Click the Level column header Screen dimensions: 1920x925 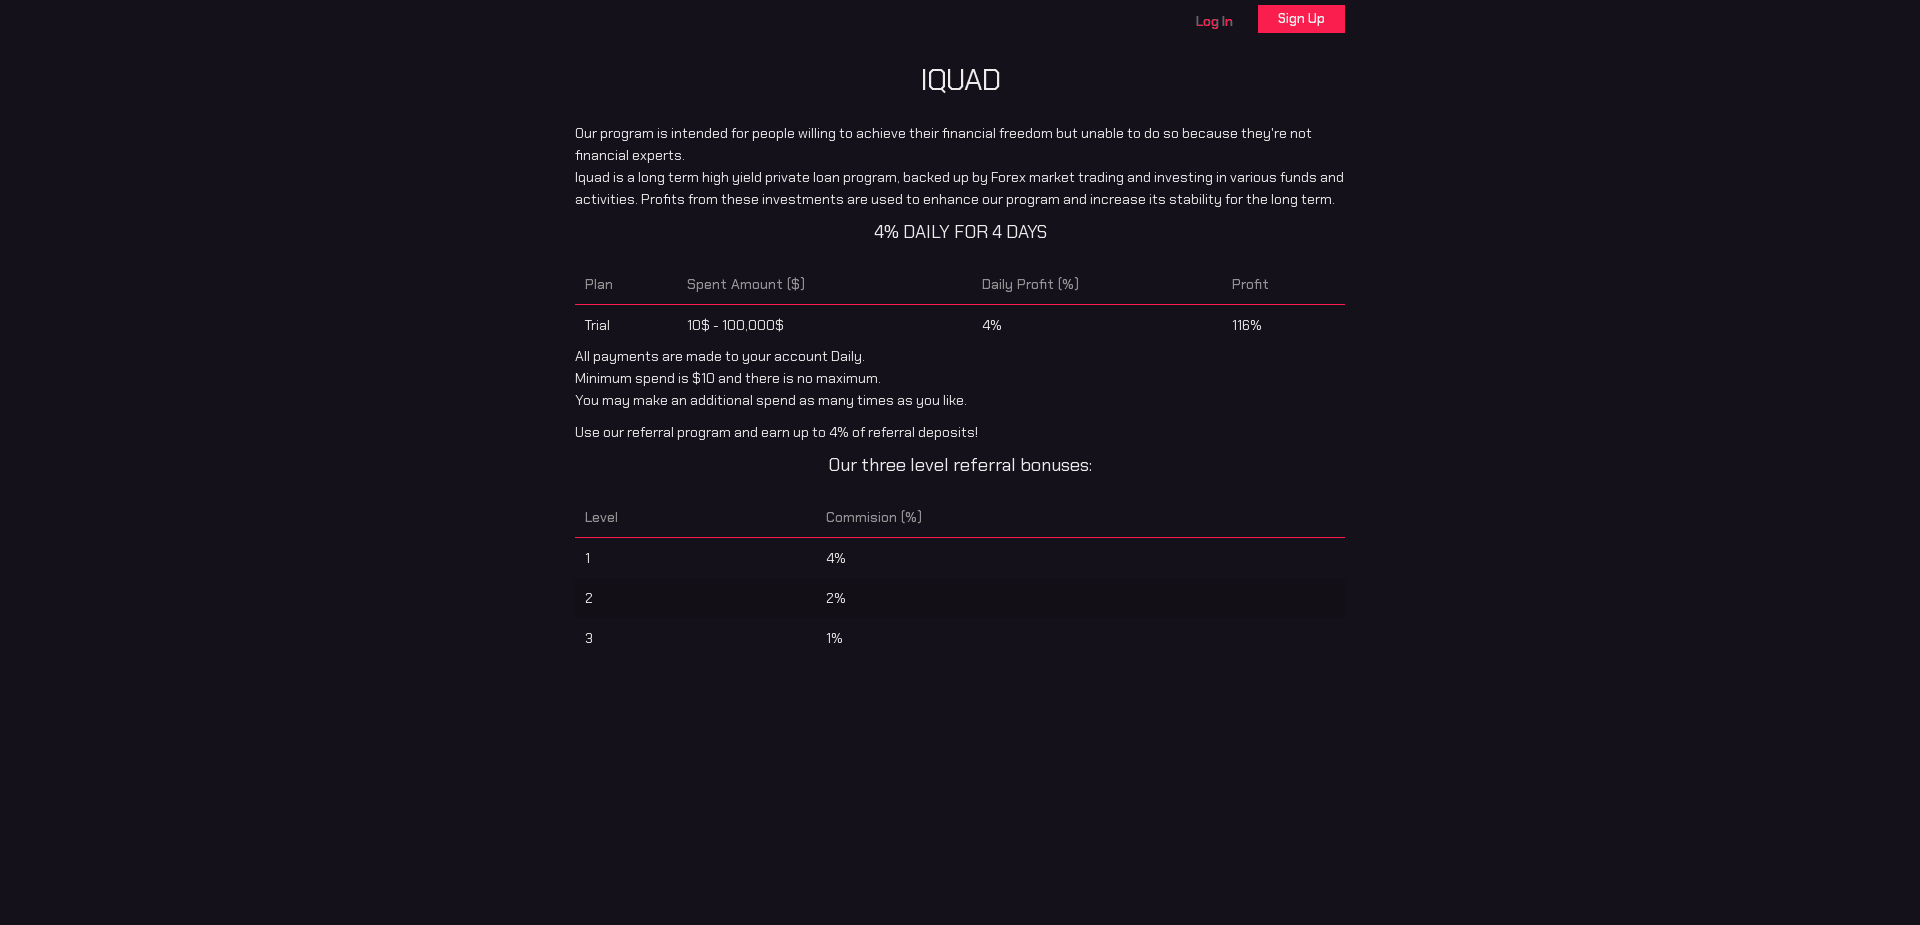[x=601, y=517]
